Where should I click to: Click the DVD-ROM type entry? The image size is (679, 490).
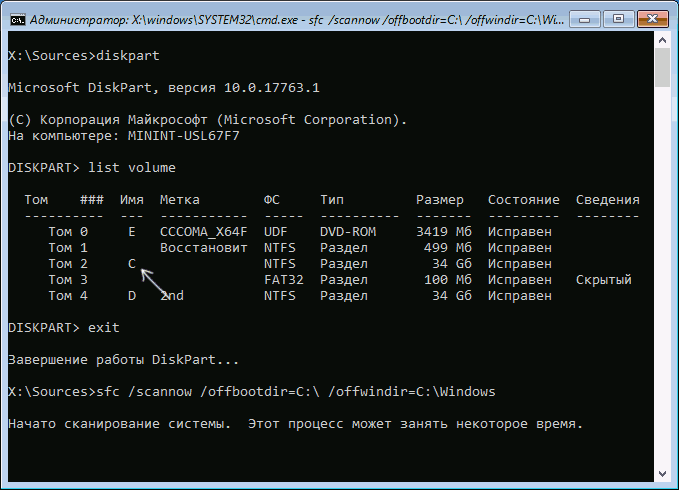pos(348,232)
